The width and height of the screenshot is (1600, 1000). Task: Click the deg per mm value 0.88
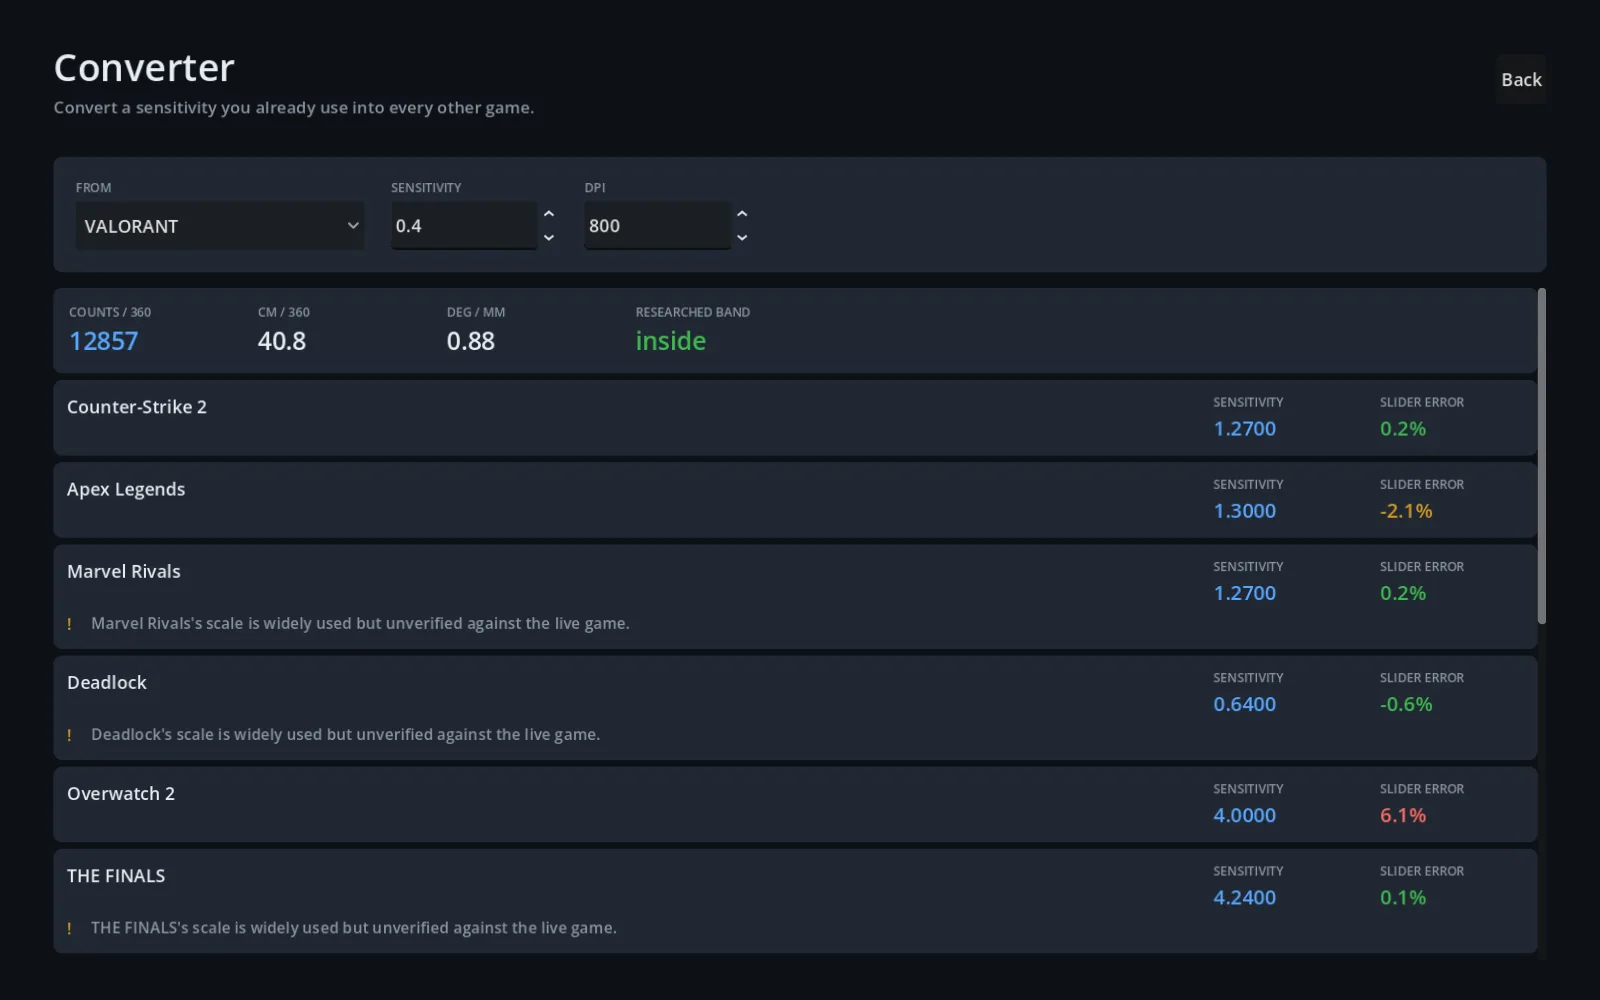coord(471,341)
